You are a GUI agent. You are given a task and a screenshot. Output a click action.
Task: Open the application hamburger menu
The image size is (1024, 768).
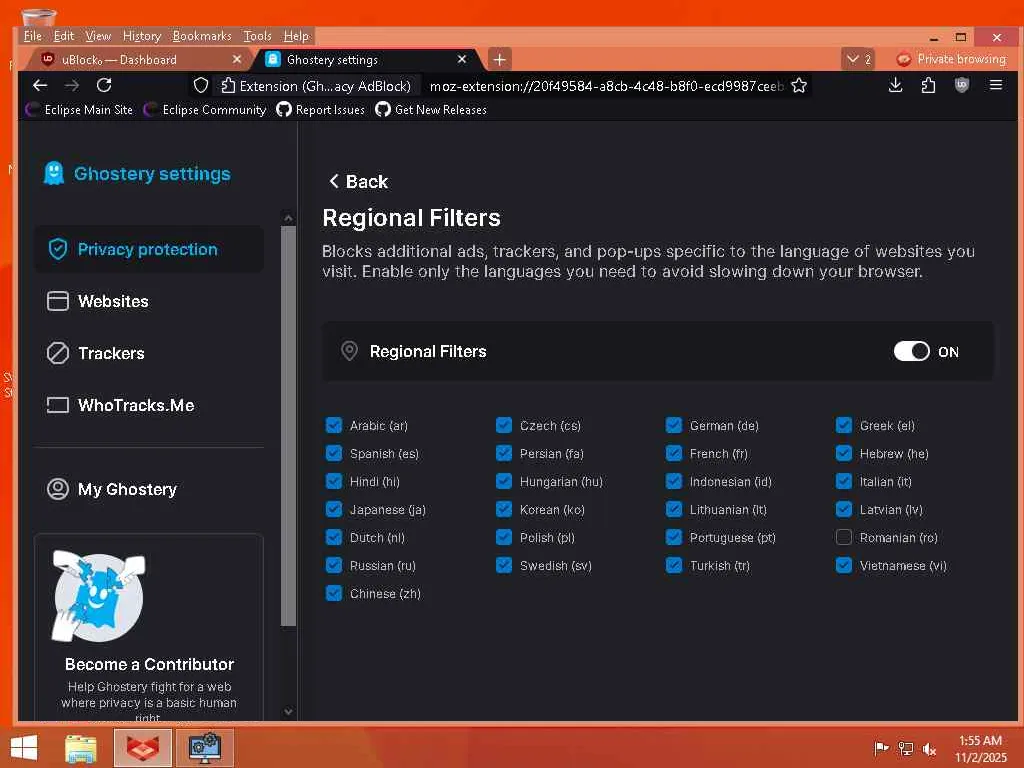(x=995, y=85)
